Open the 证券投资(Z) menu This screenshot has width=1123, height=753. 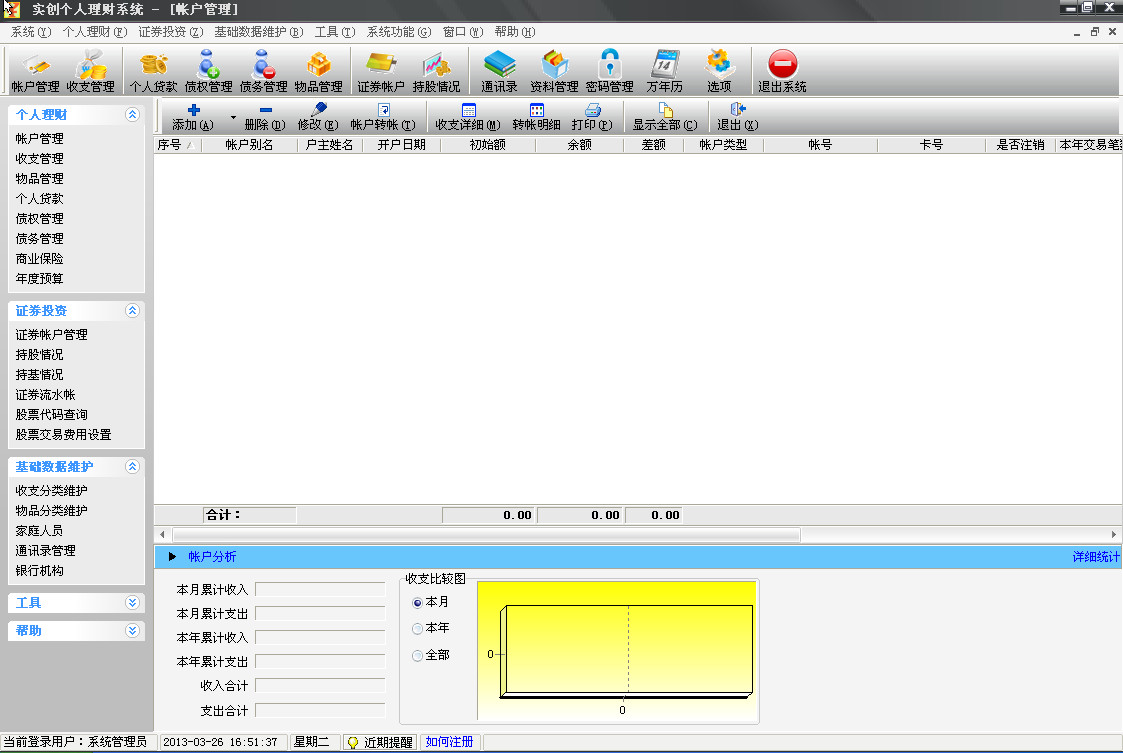click(x=170, y=32)
